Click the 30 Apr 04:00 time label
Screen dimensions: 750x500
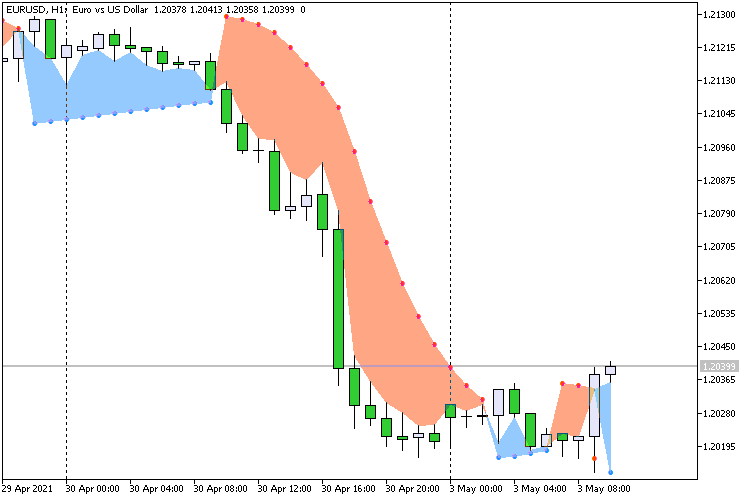[x=156, y=489]
